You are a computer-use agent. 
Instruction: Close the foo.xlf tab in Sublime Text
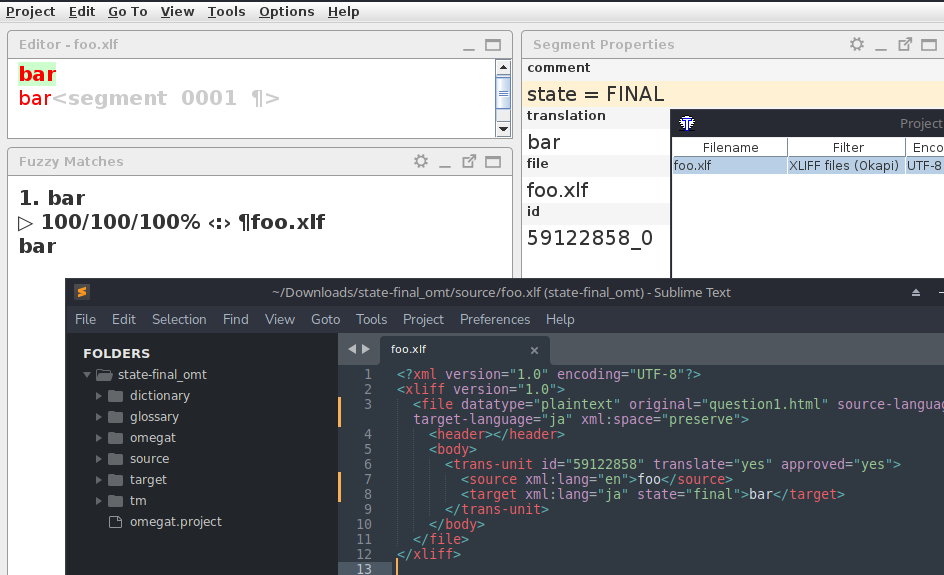(x=534, y=350)
